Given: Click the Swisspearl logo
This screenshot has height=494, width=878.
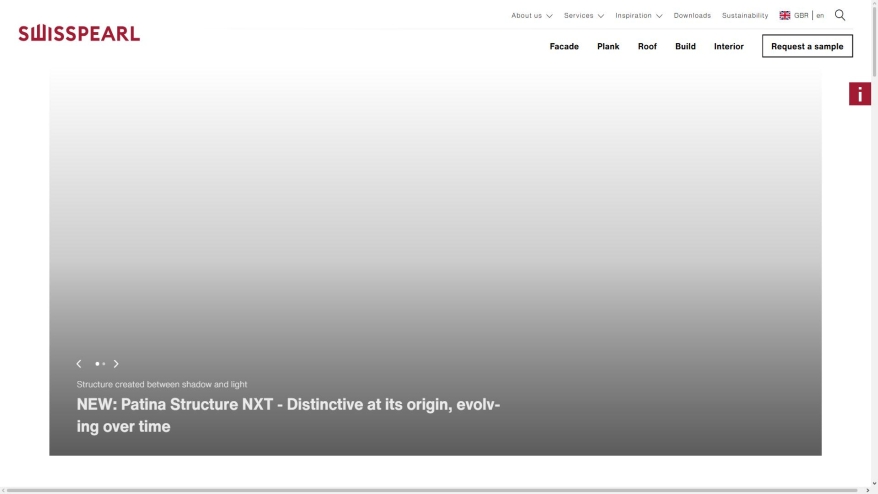Looking at the screenshot, I should click(79, 34).
